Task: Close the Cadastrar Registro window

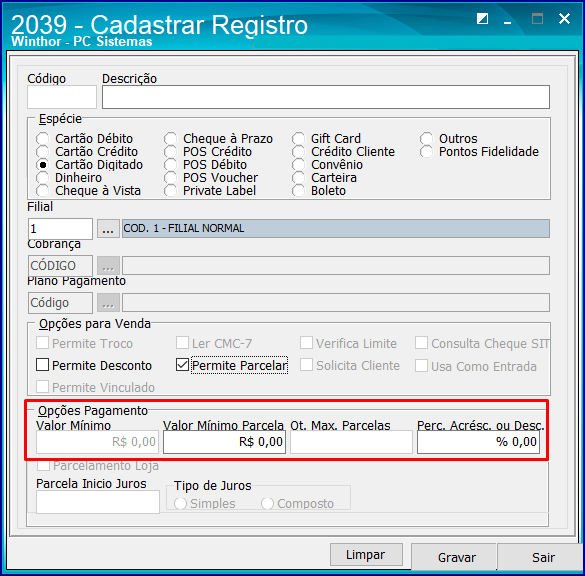Action: [x=564, y=18]
